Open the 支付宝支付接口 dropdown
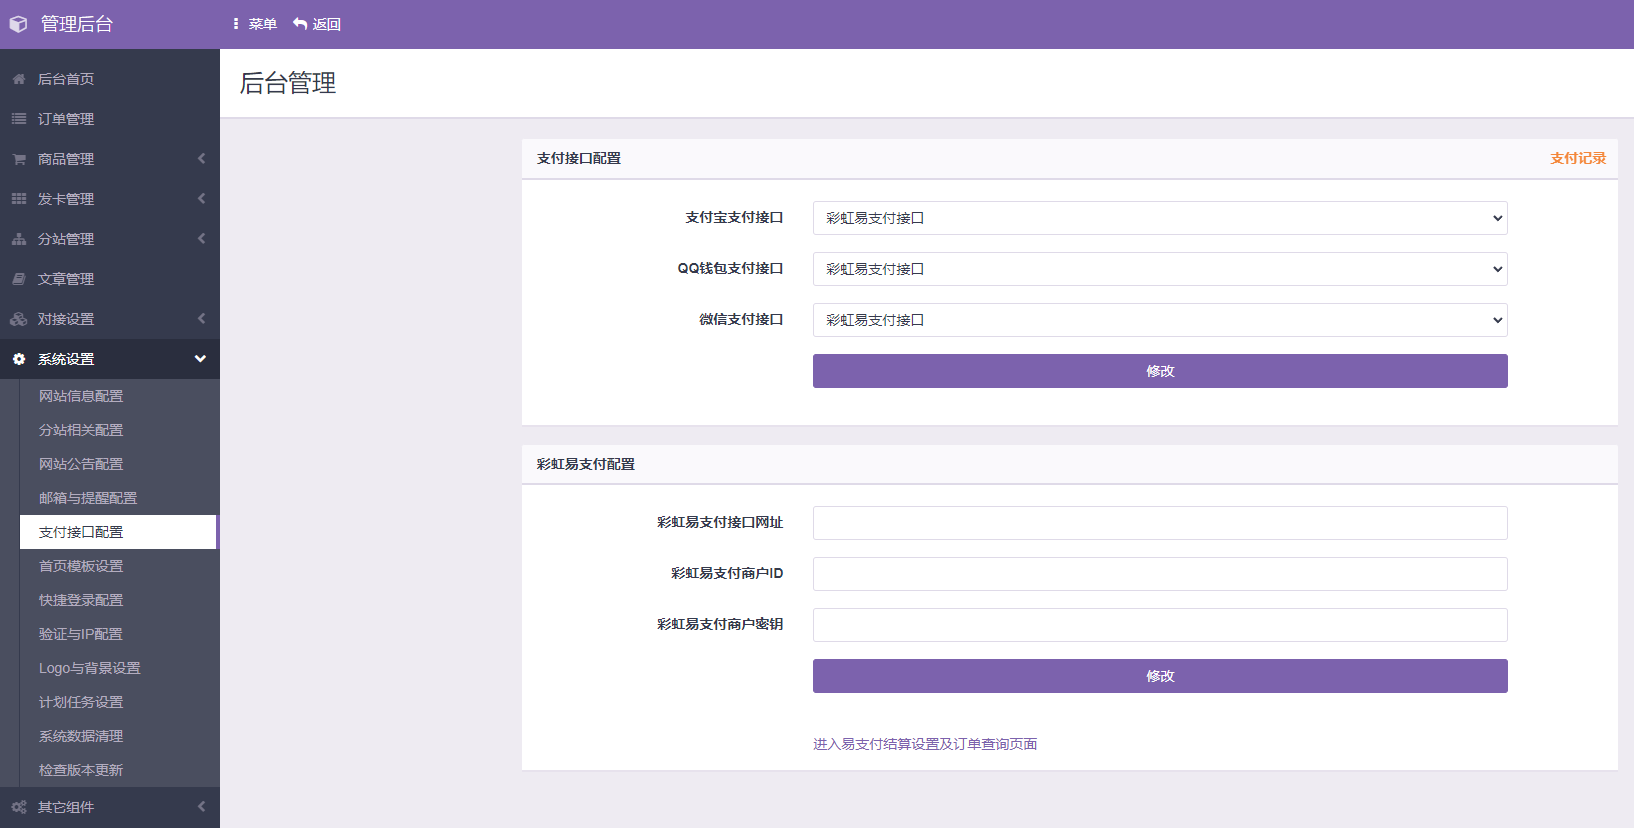Viewport: 1634px width, 828px height. click(x=1160, y=218)
